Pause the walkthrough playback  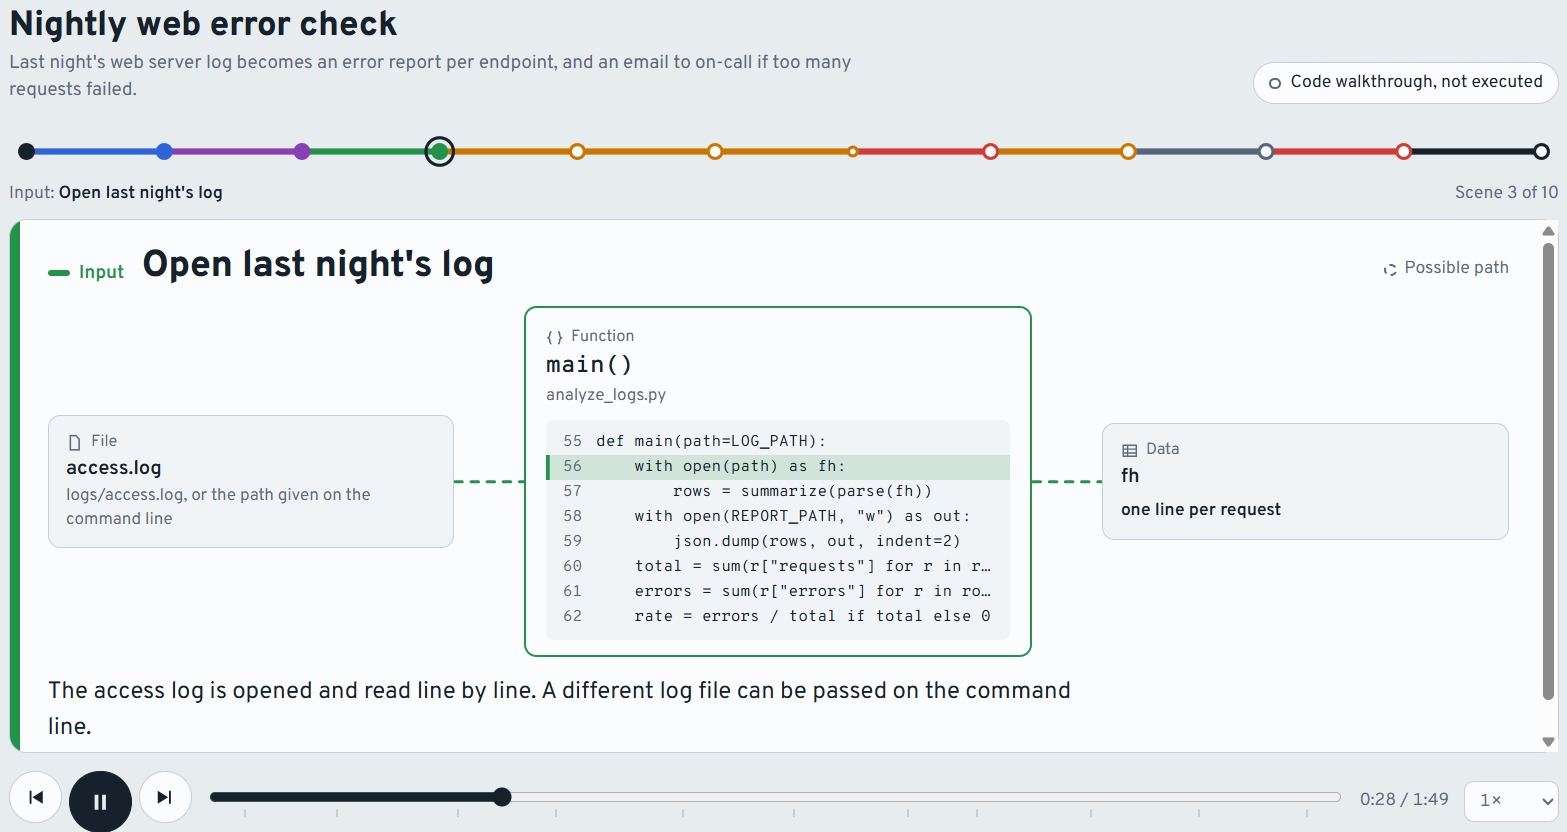coord(100,801)
